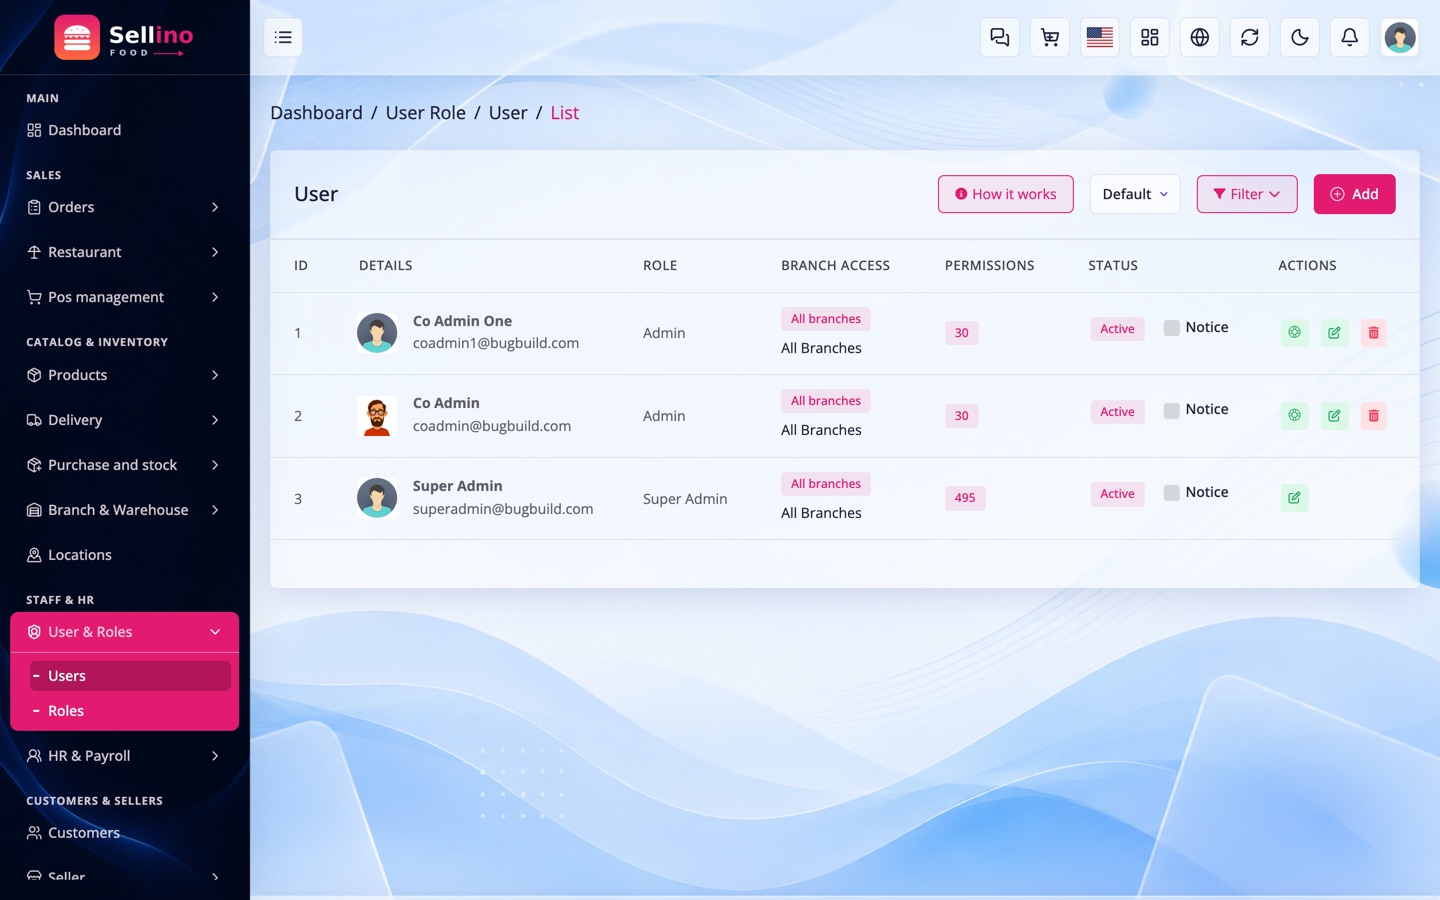
Task: Expand Branch & Warehouse menu
Action: pyautogui.click(x=124, y=510)
